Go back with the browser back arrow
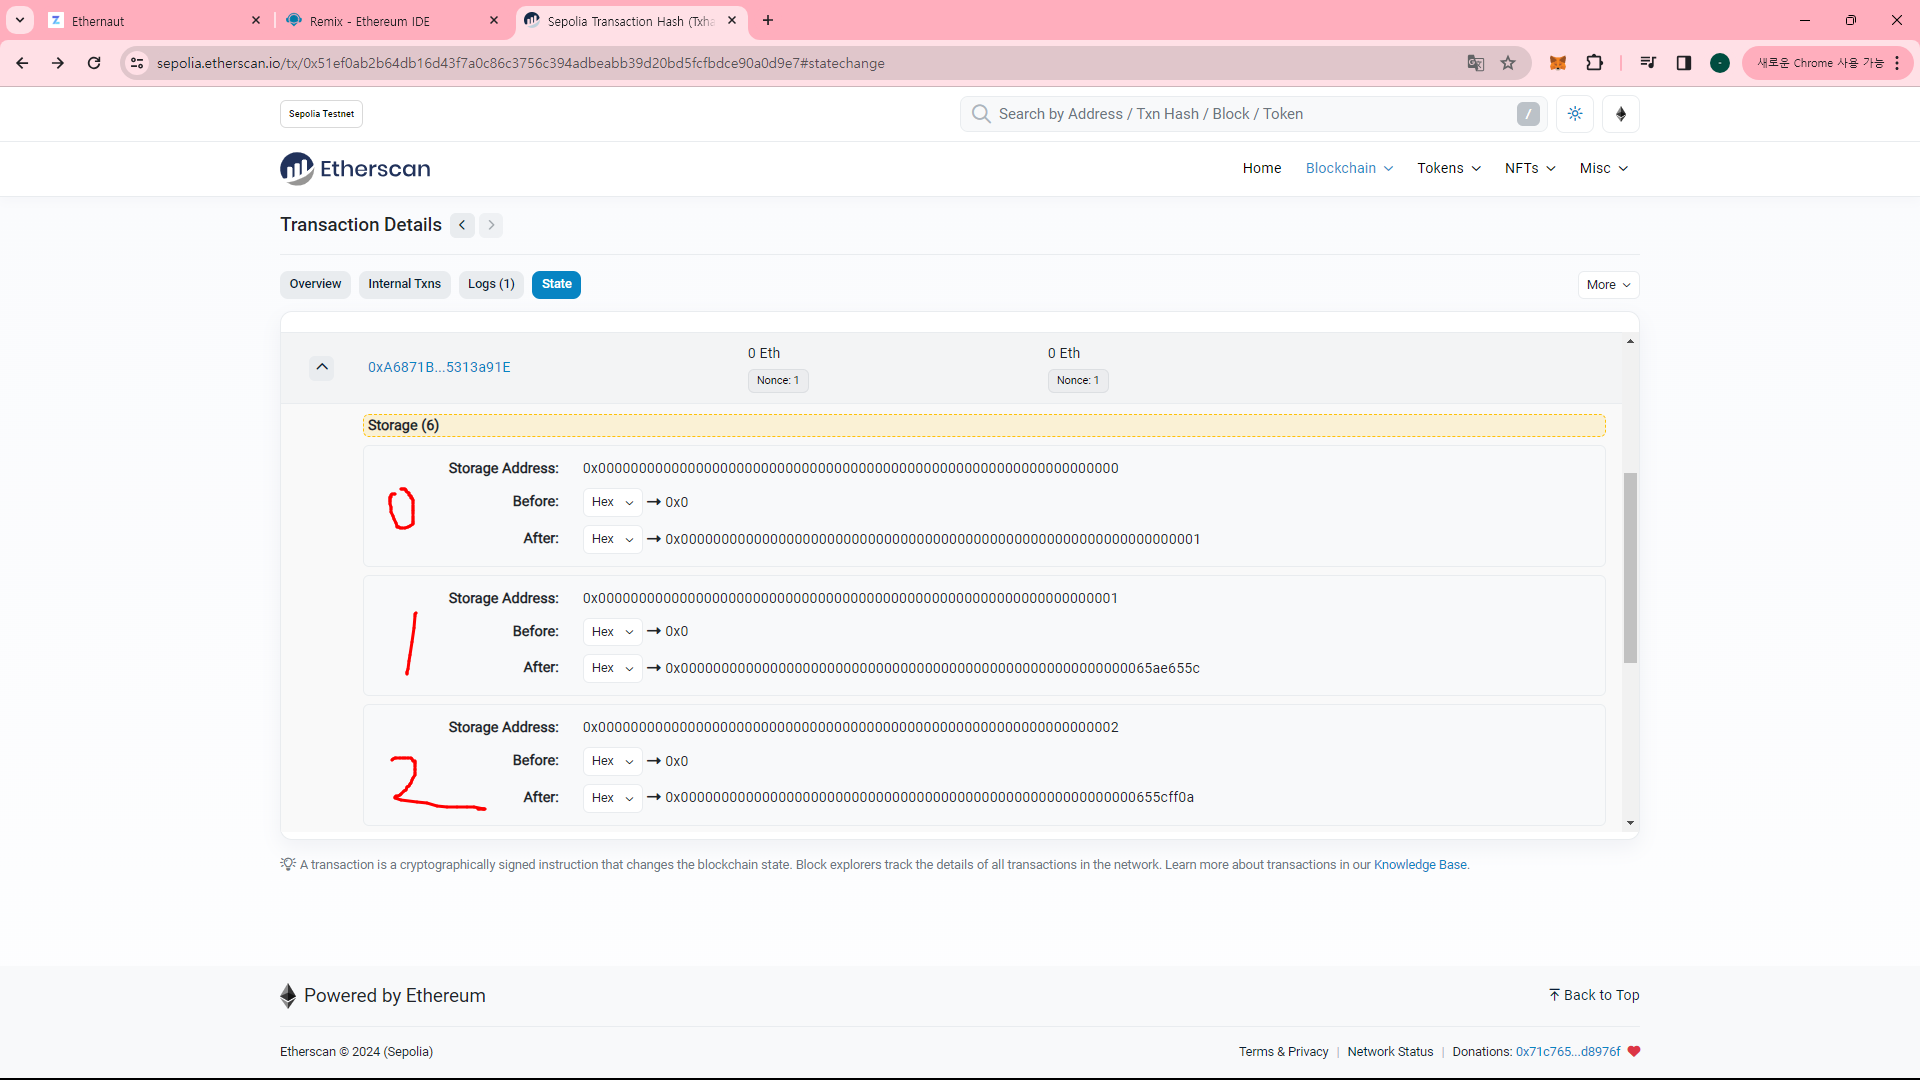 [22, 63]
